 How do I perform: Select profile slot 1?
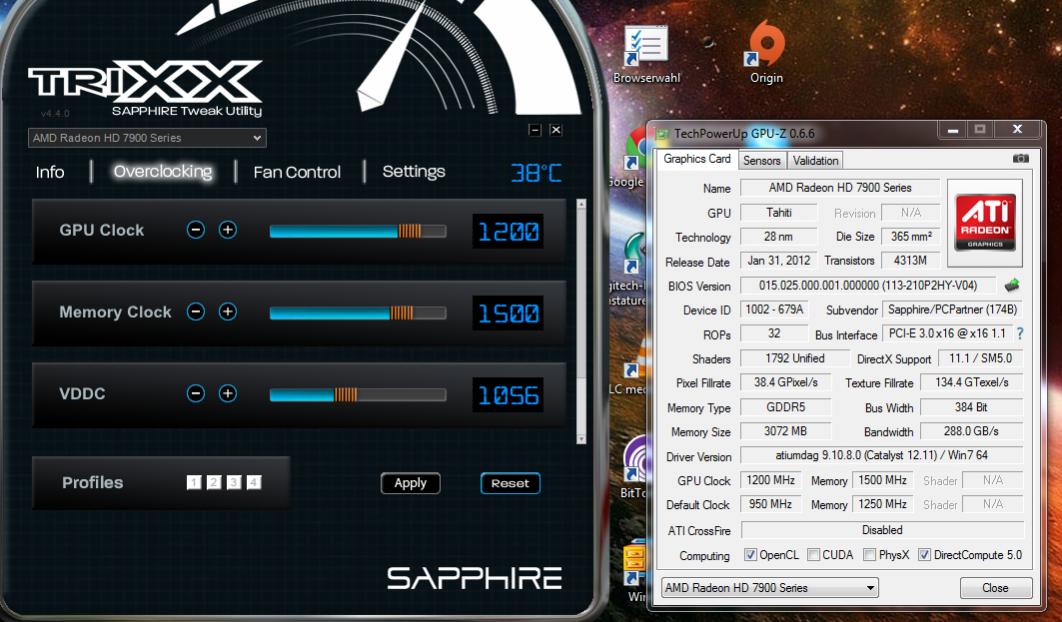click(194, 482)
